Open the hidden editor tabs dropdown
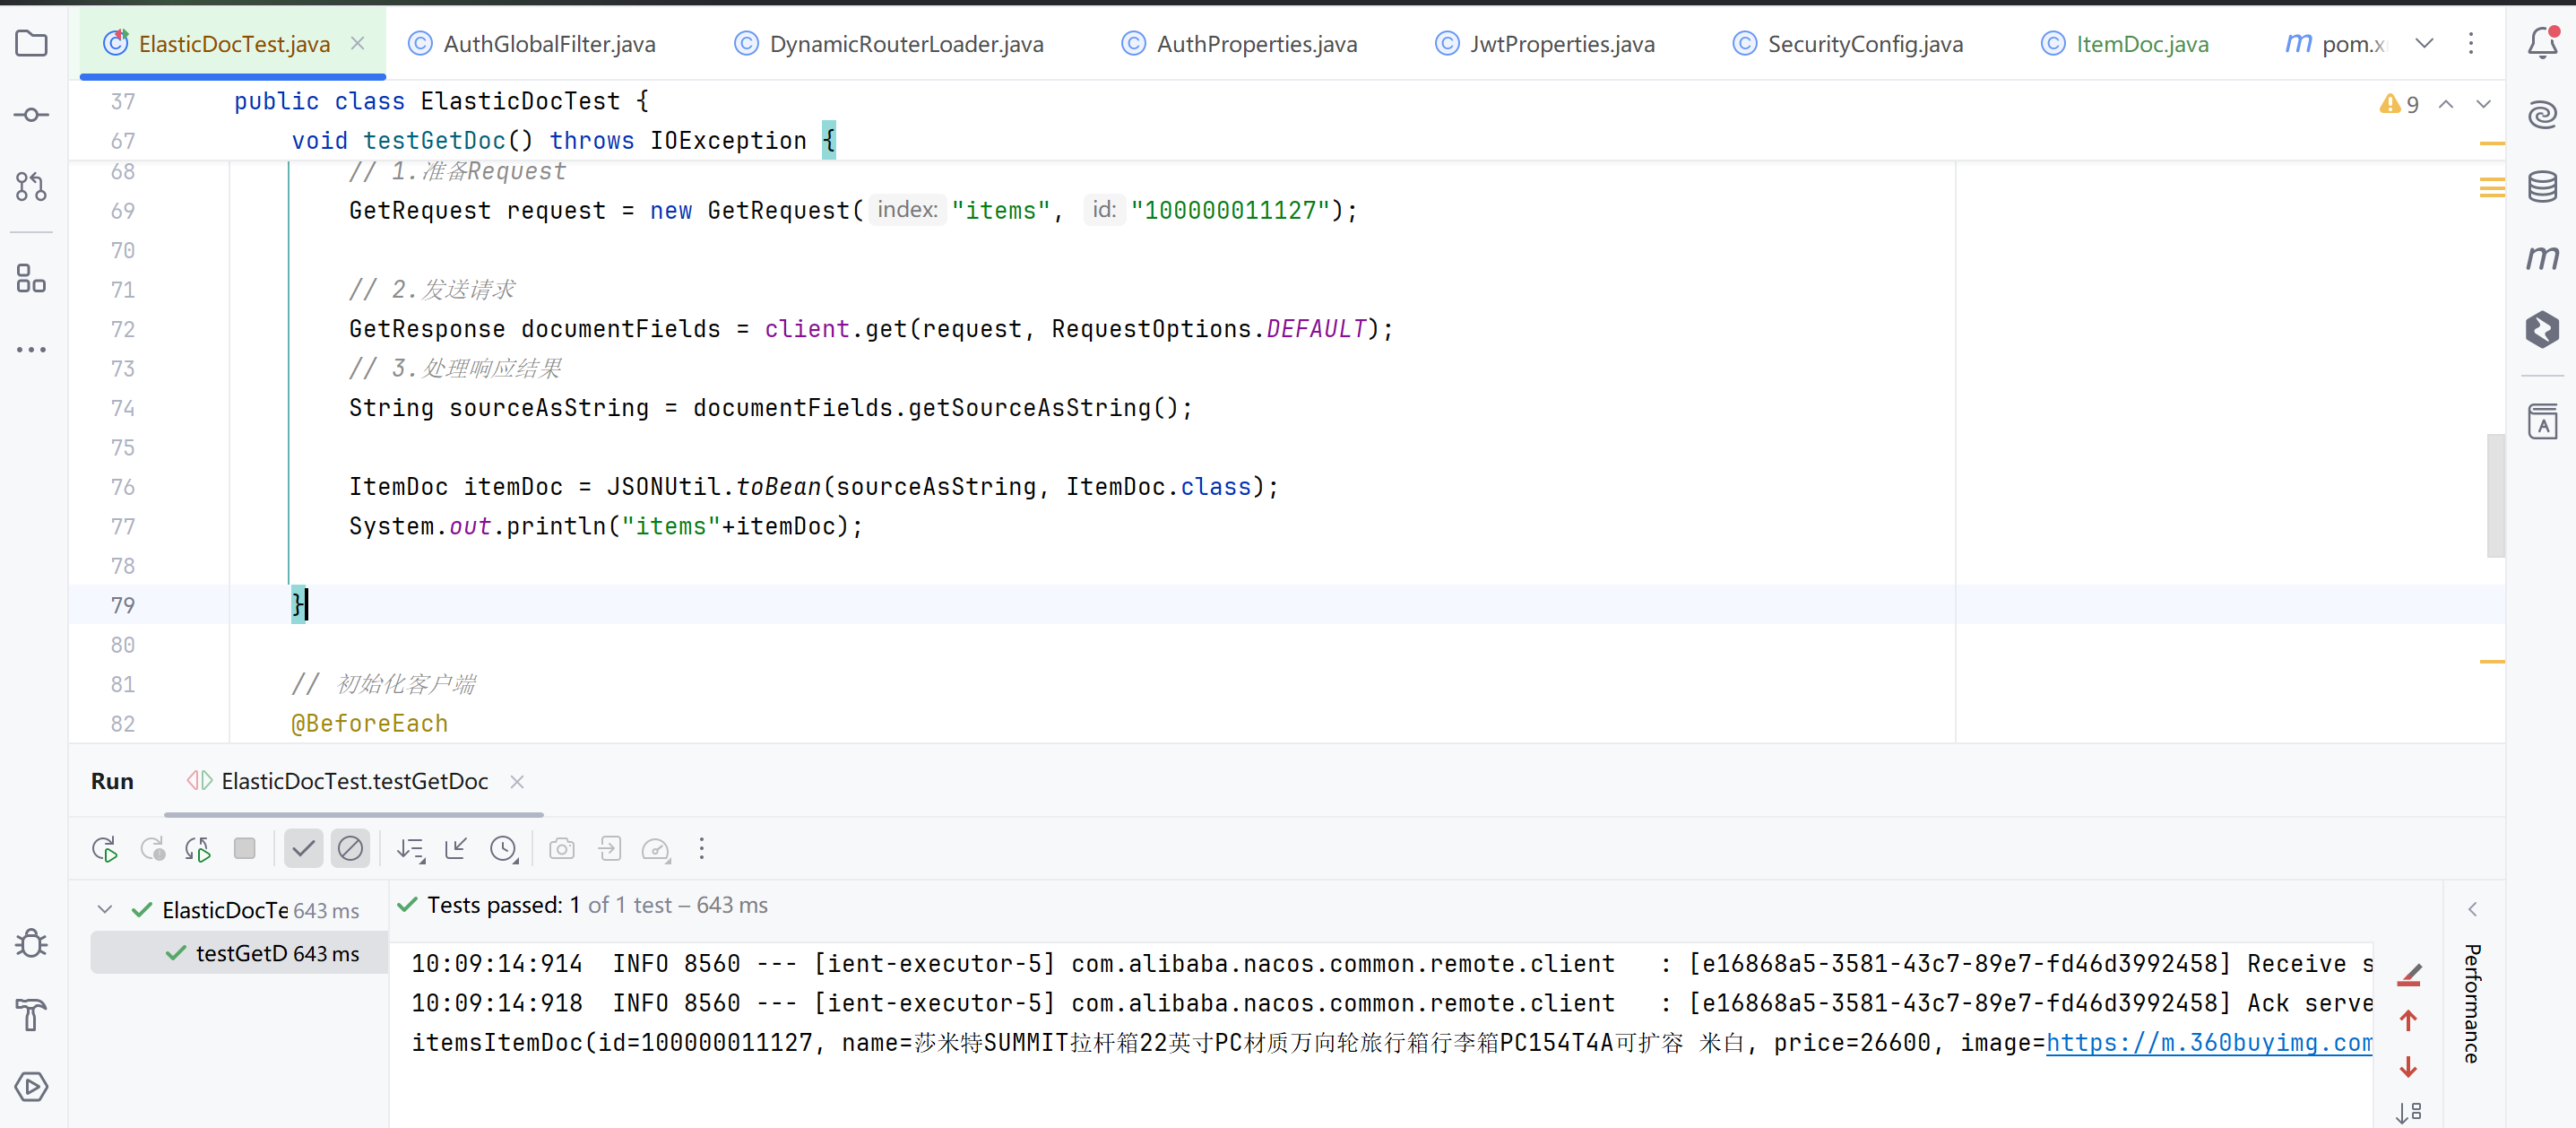The image size is (2576, 1128). click(2424, 43)
